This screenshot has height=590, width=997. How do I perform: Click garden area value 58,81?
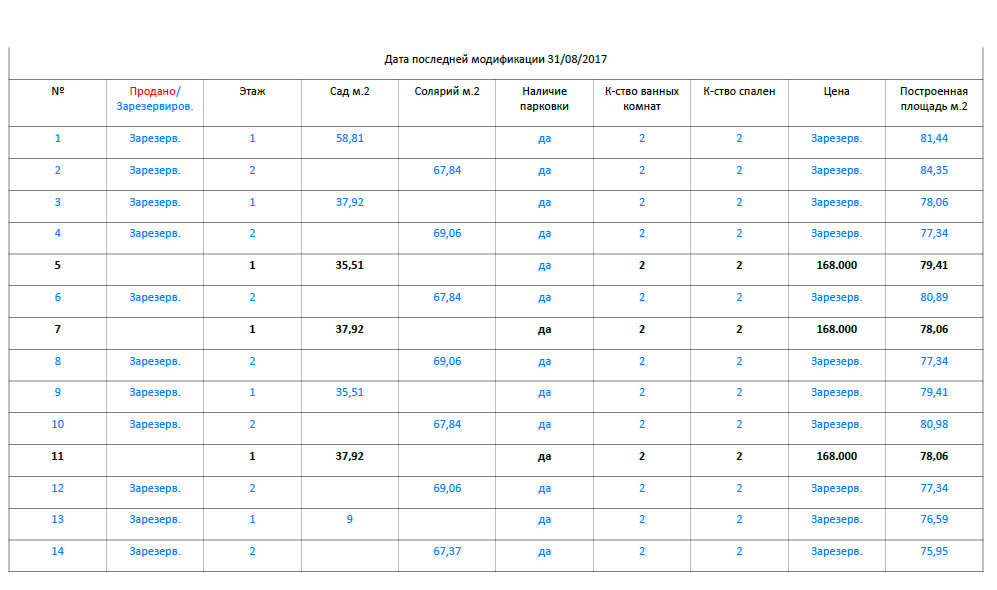click(x=350, y=138)
